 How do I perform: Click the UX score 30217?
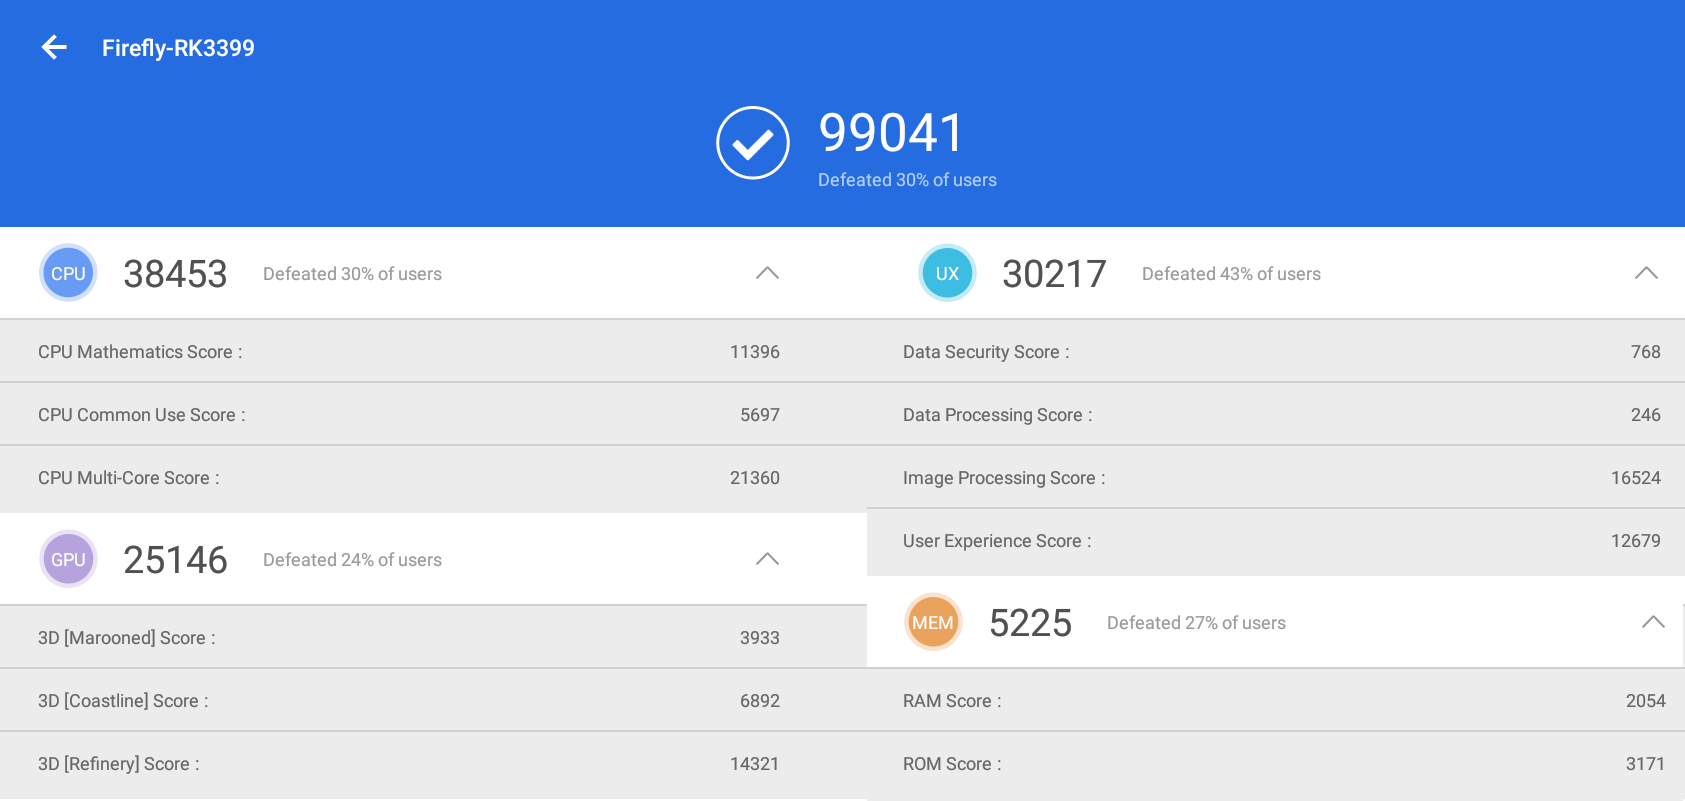1054,274
